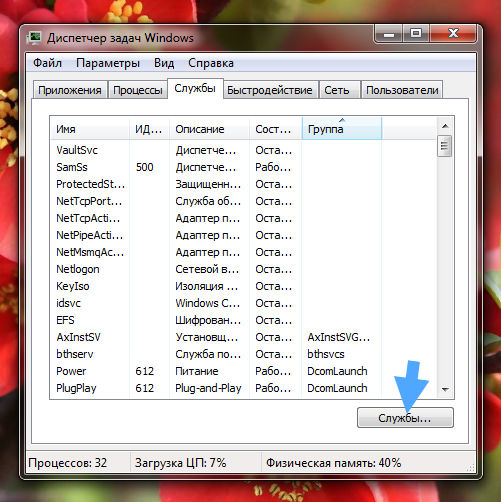Click the vertical scrollbar thumb
The height and width of the screenshot is (502, 501).
click(444, 146)
